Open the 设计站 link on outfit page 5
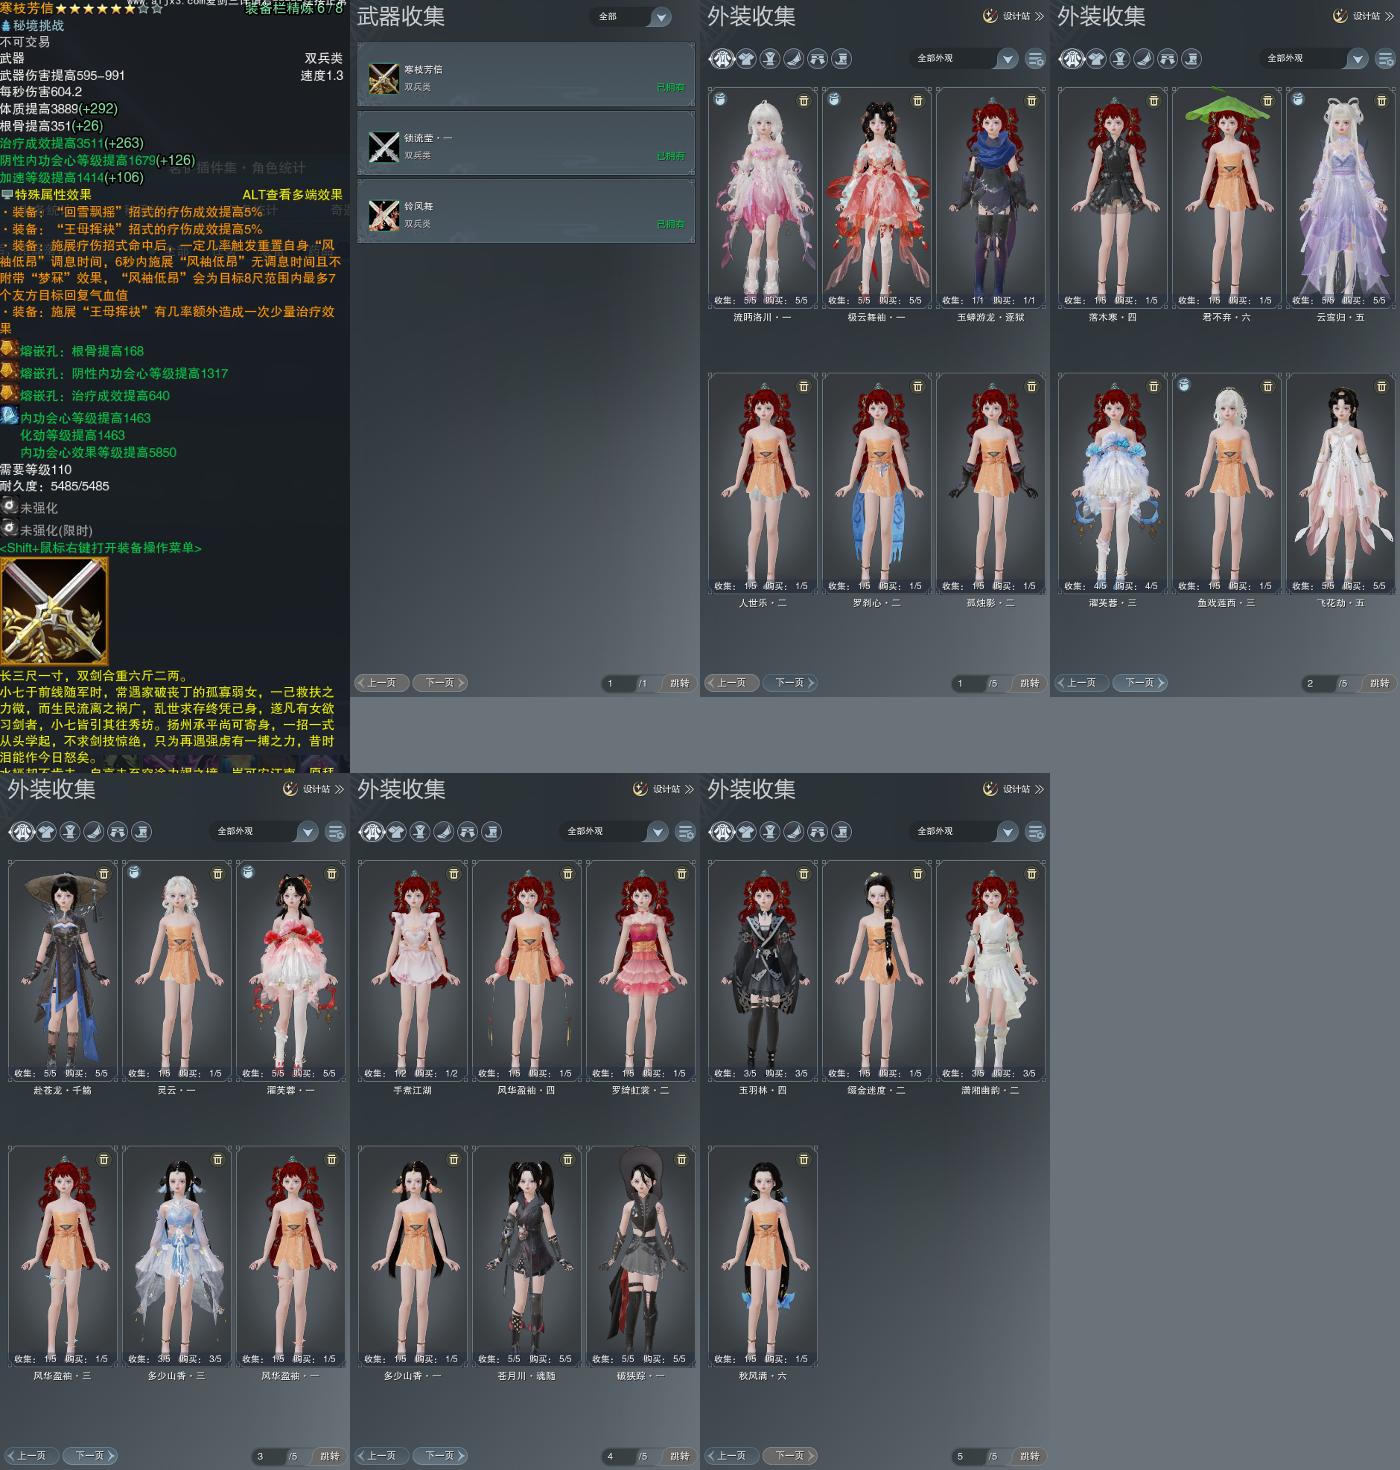This screenshot has height=1470, width=1400. pos(1013,789)
